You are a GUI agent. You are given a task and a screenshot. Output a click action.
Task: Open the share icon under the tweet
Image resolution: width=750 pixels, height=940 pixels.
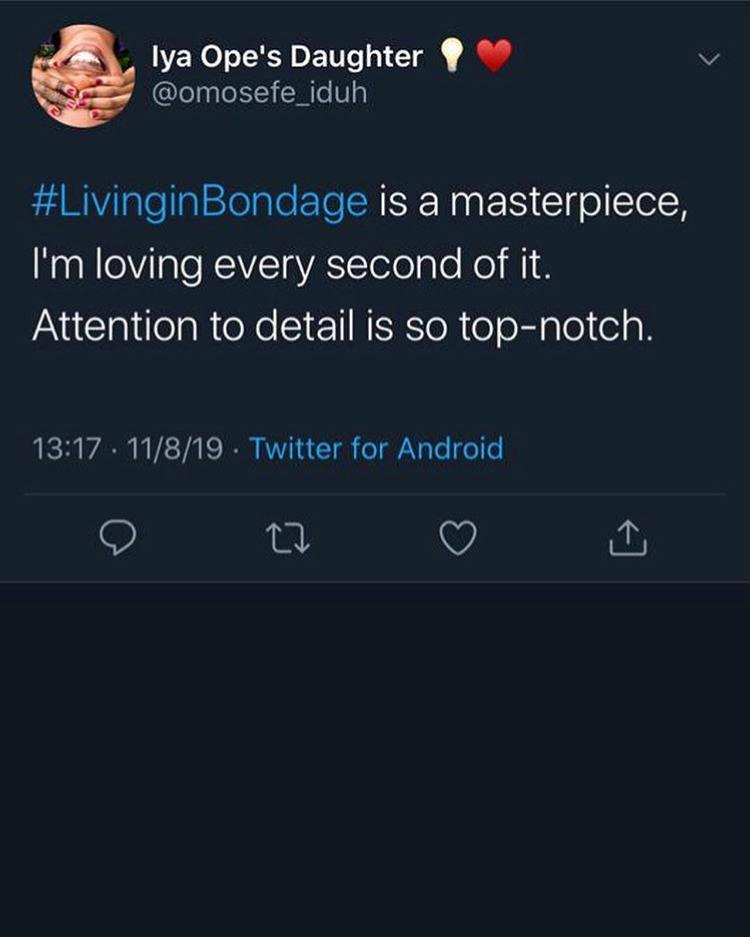[x=628, y=540]
